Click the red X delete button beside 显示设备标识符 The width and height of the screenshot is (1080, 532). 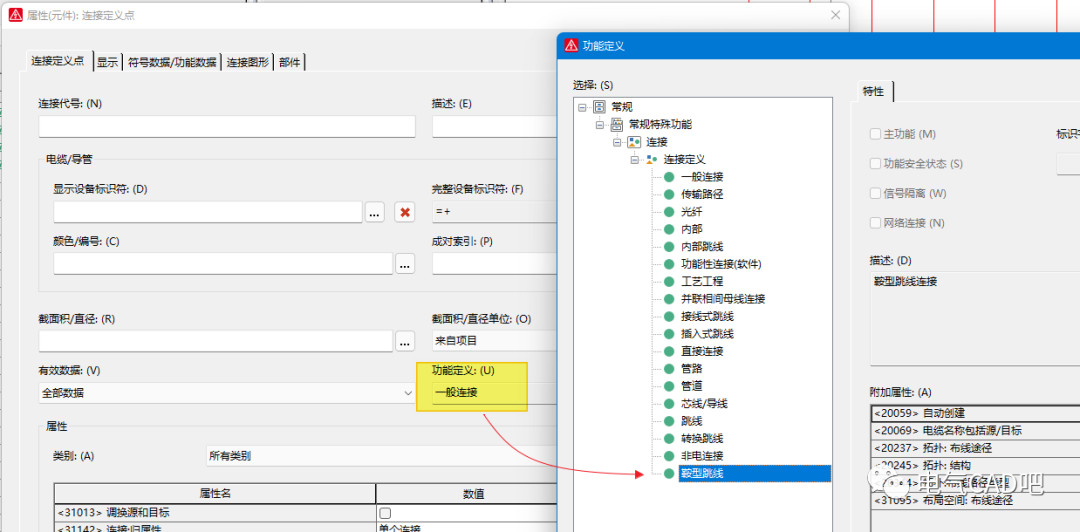click(x=405, y=212)
